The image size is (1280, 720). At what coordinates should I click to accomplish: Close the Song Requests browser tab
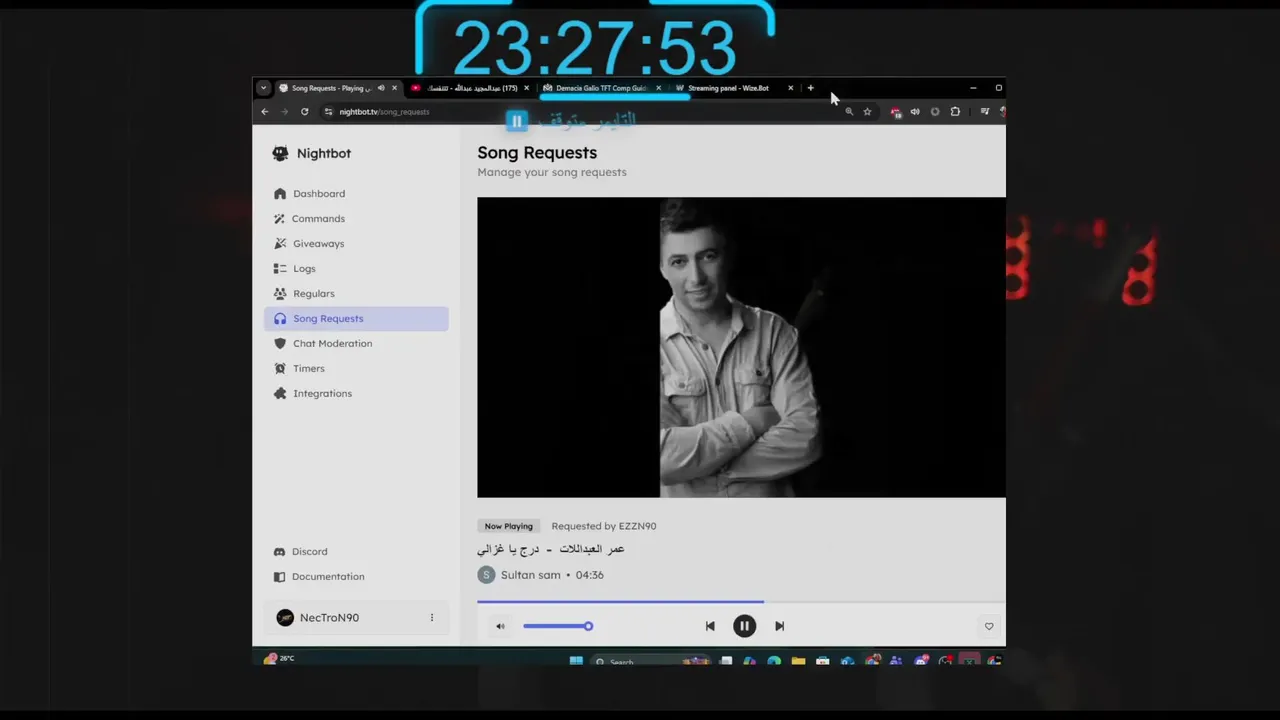pyautogui.click(x=394, y=88)
